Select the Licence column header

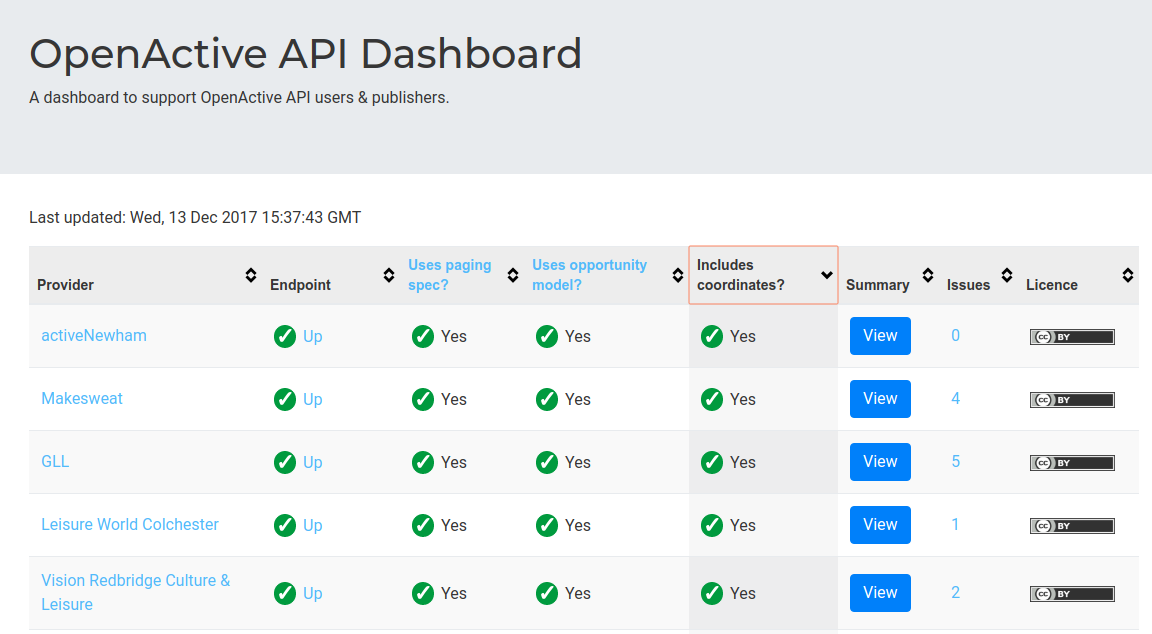click(x=1052, y=285)
